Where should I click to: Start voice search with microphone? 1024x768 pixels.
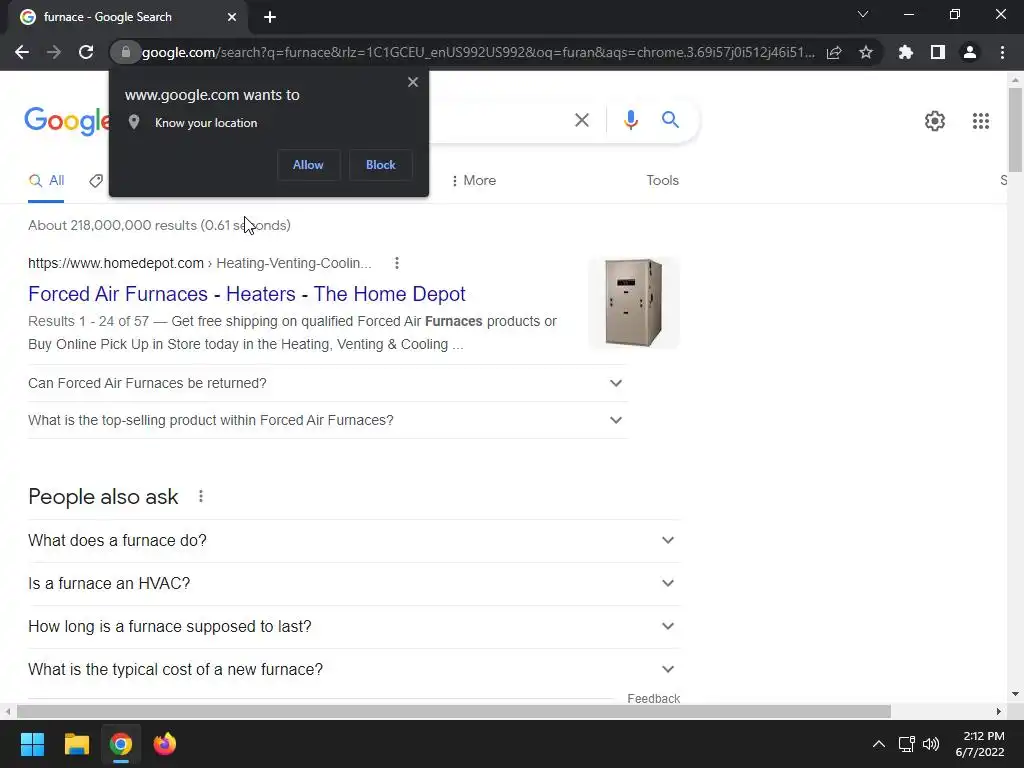point(630,120)
